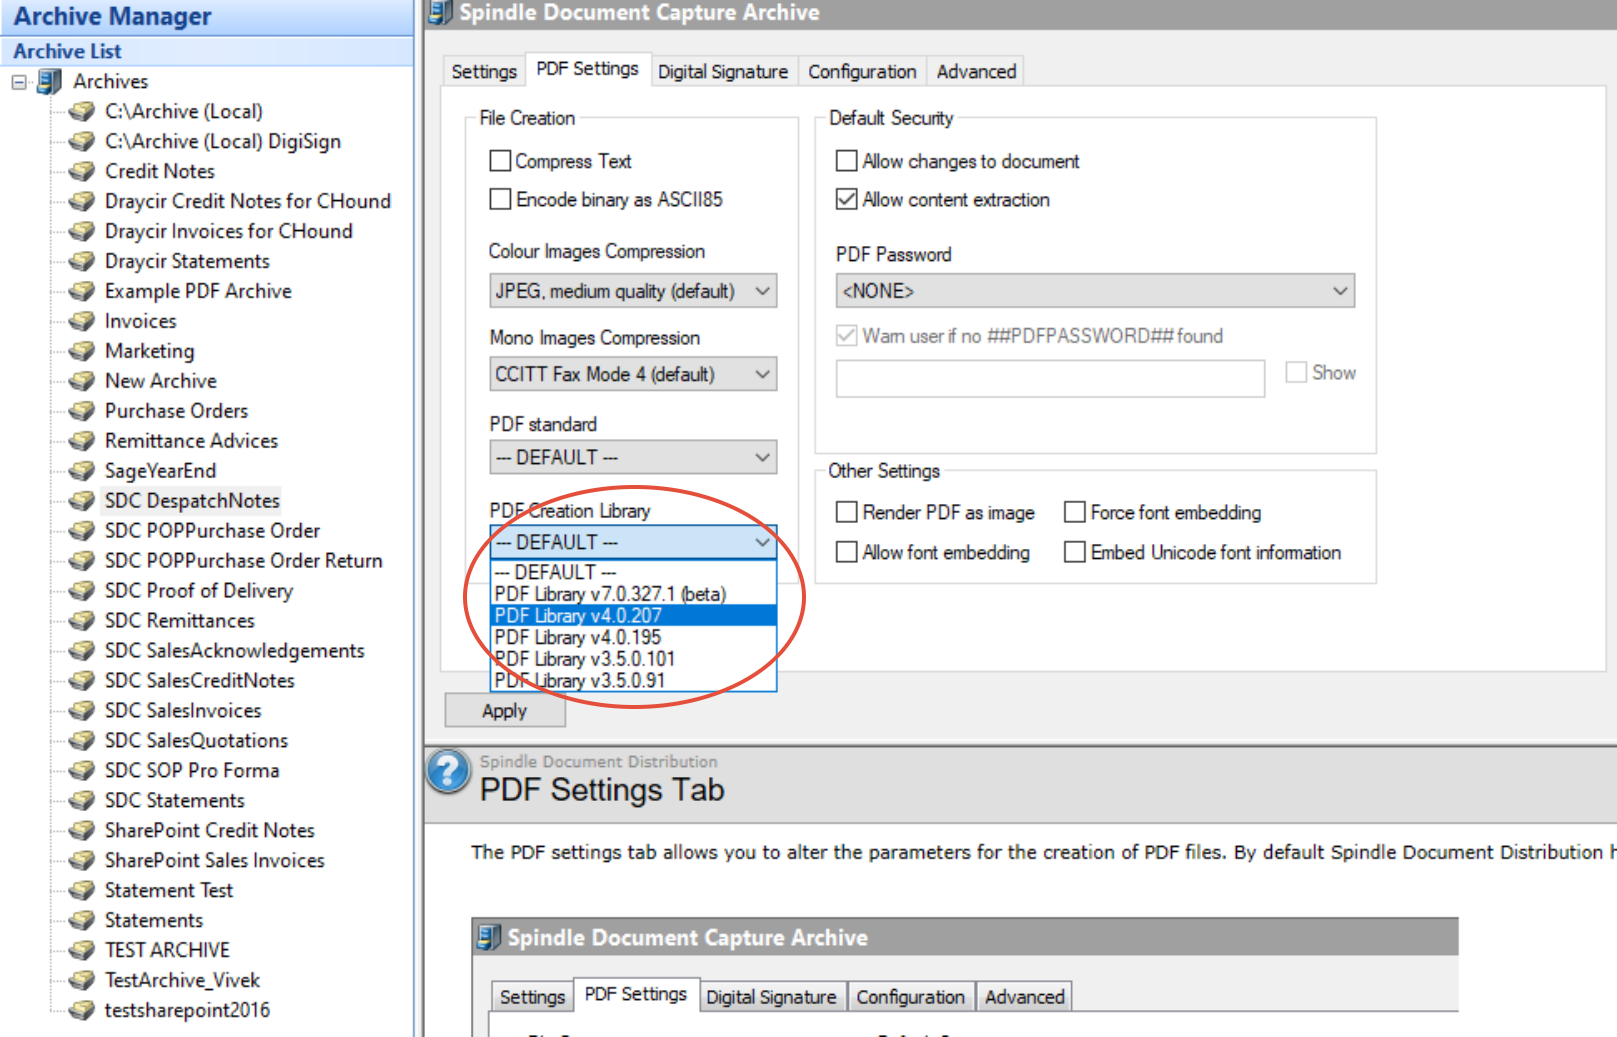Switch to the Settings tab
The image size is (1617, 1037).
click(x=484, y=72)
